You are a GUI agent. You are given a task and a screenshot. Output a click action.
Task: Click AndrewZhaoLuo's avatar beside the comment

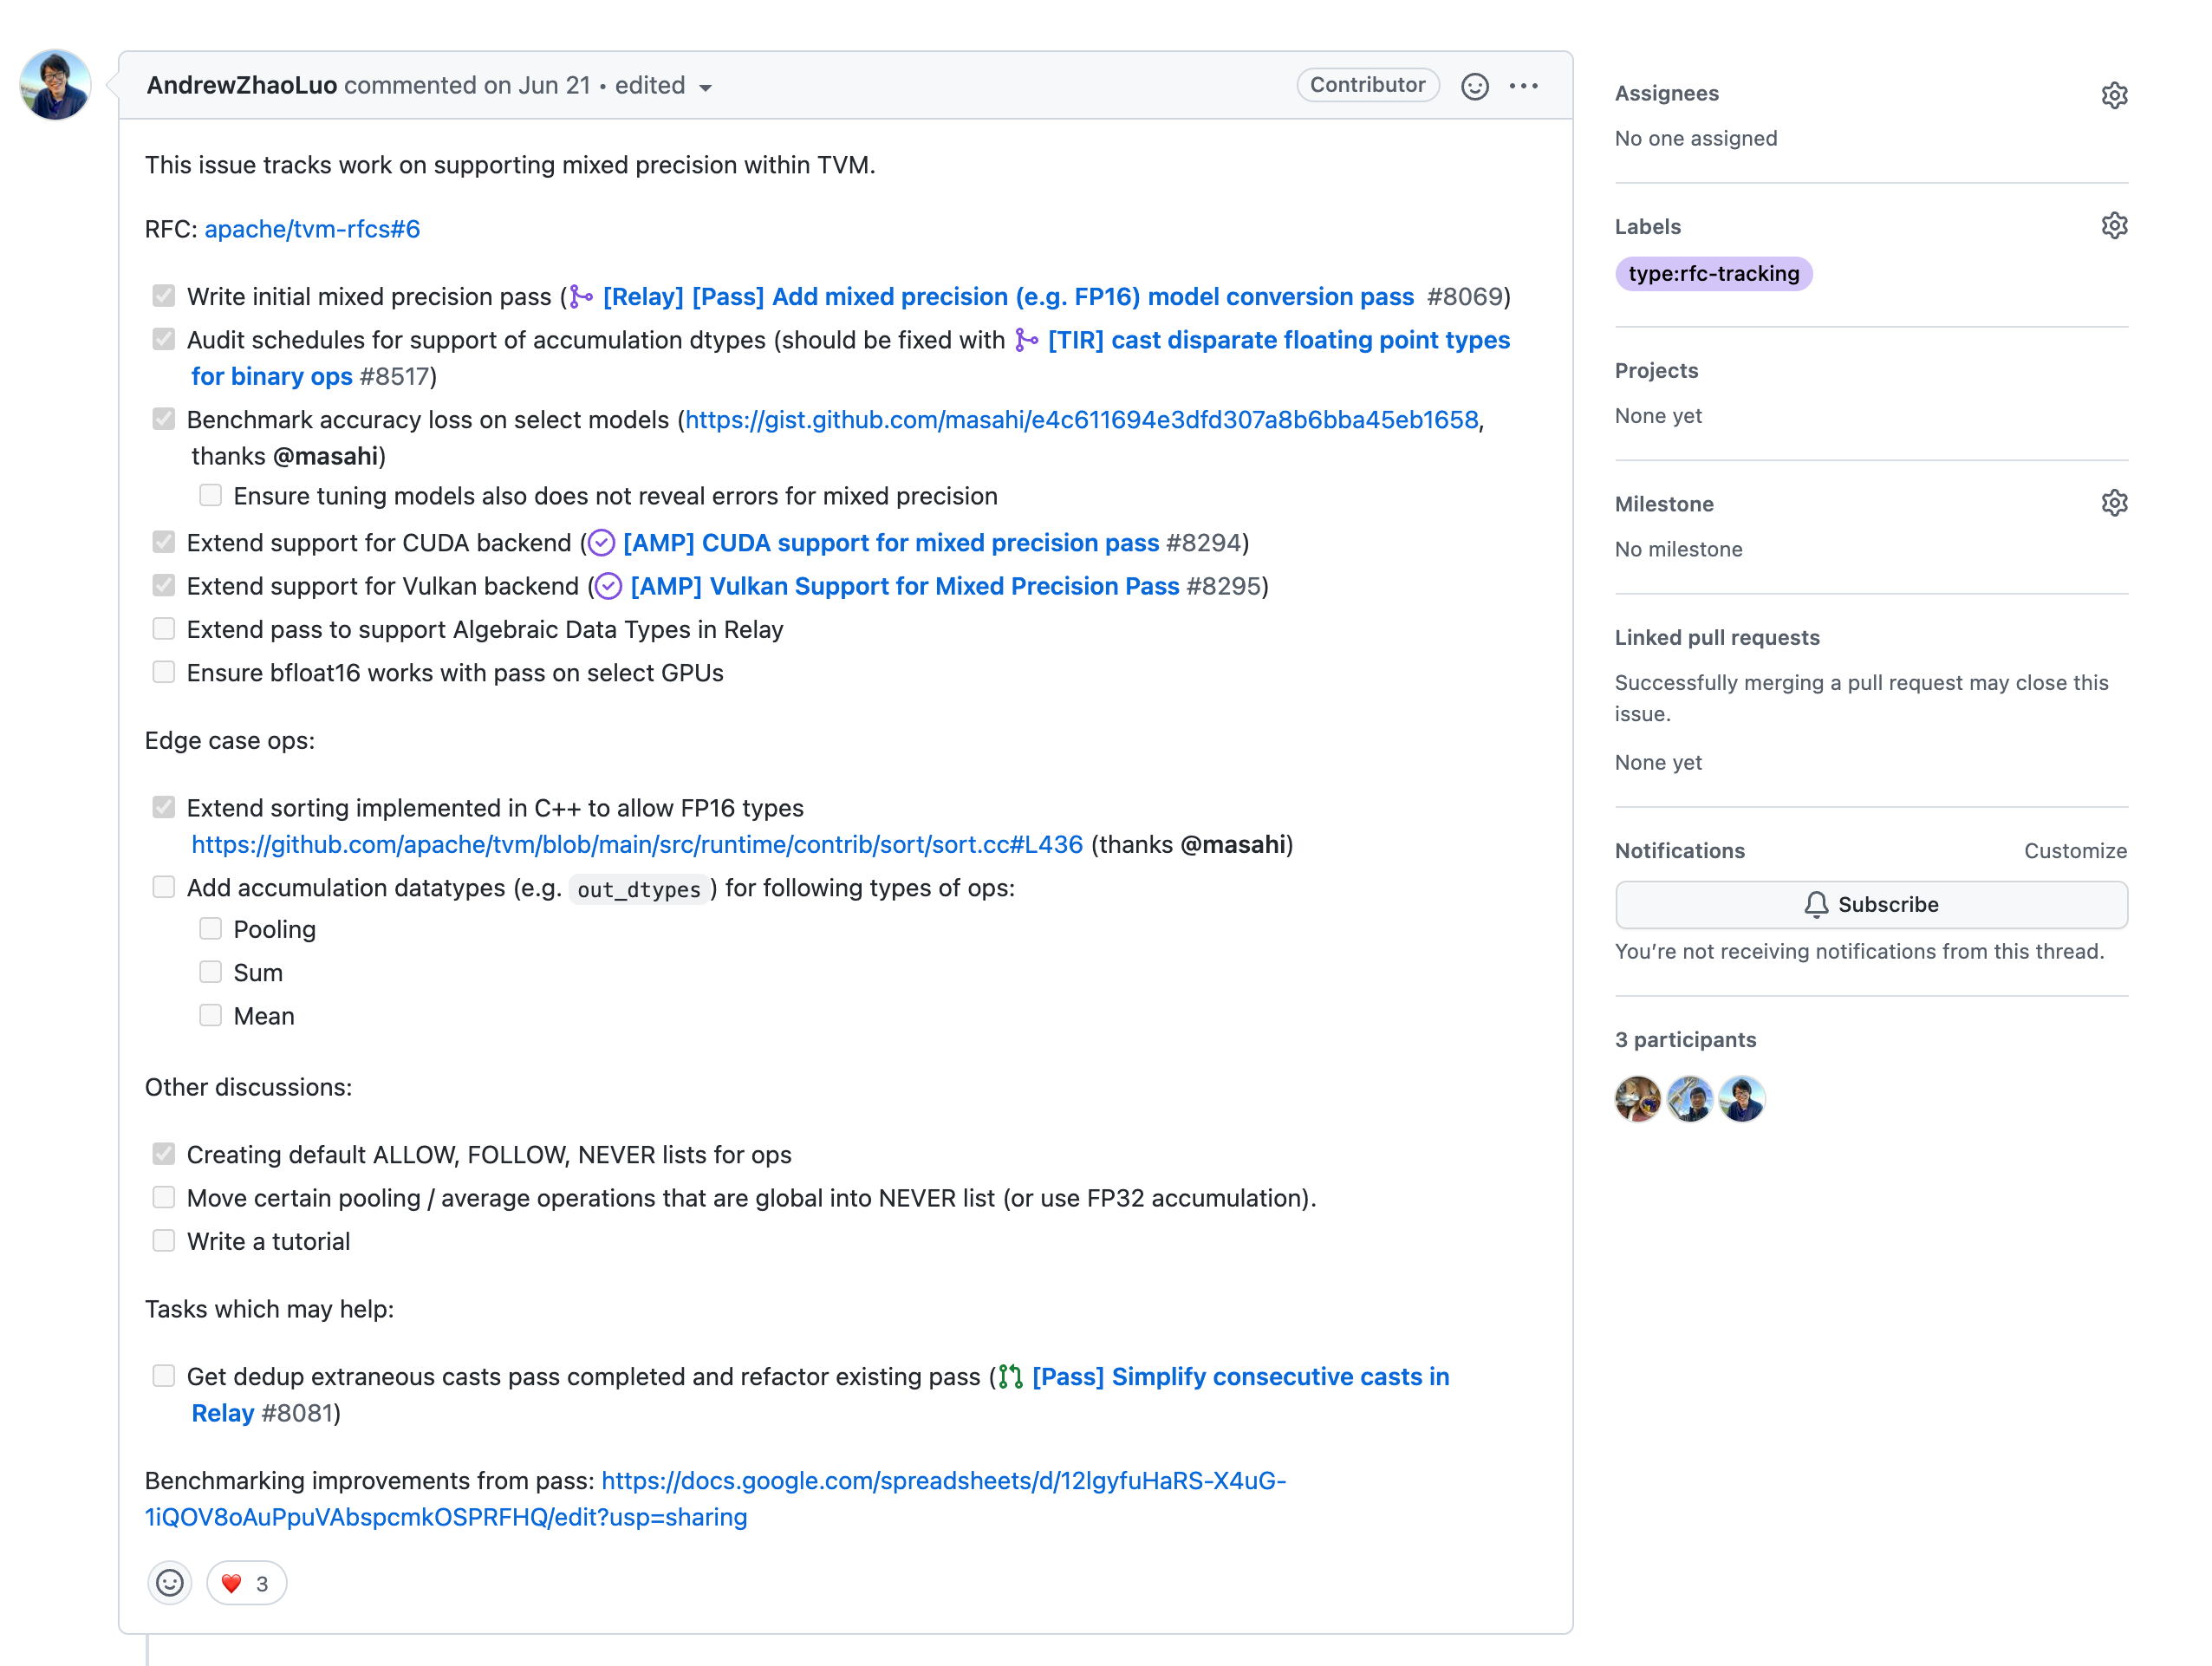click(56, 85)
